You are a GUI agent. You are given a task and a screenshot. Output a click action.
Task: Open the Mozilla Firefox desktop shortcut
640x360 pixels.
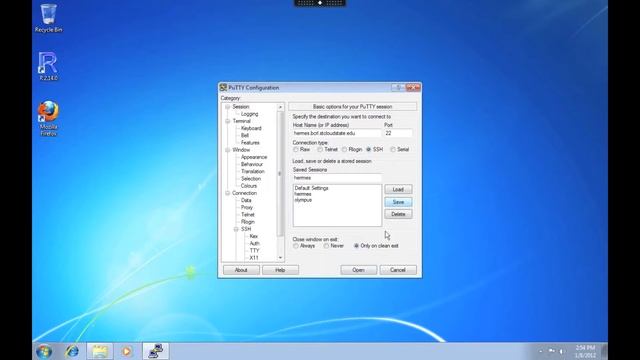pyautogui.click(x=48, y=118)
